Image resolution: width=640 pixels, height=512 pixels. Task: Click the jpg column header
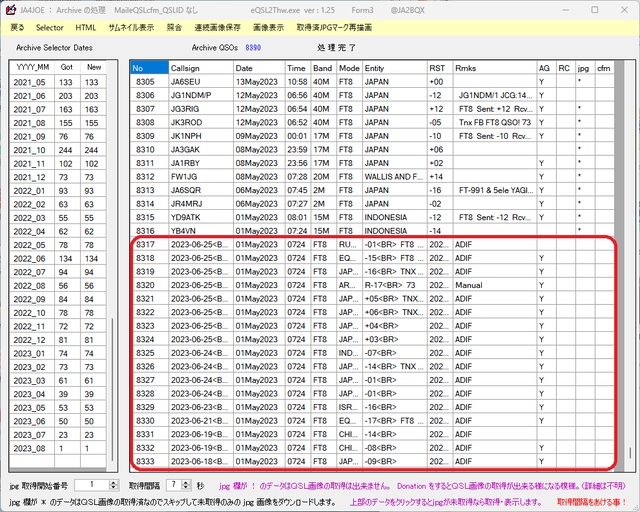[585, 68]
